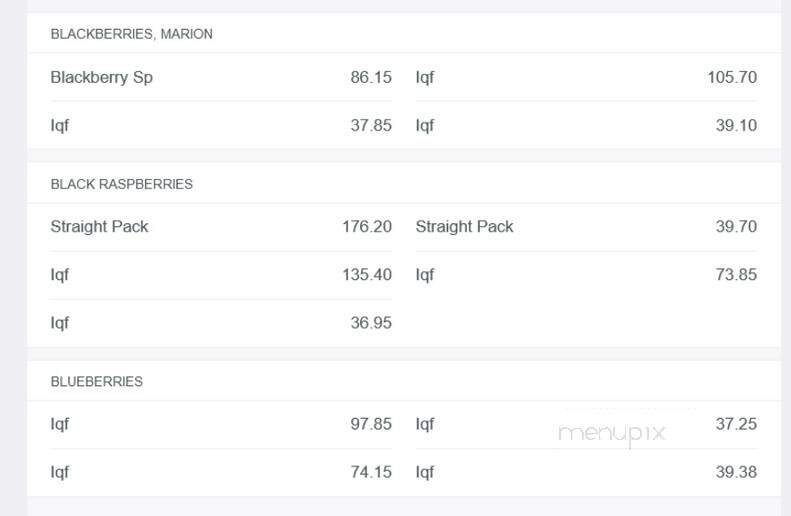Click the Black Raspberries section heading
The image size is (791, 516).
[x=121, y=184]
